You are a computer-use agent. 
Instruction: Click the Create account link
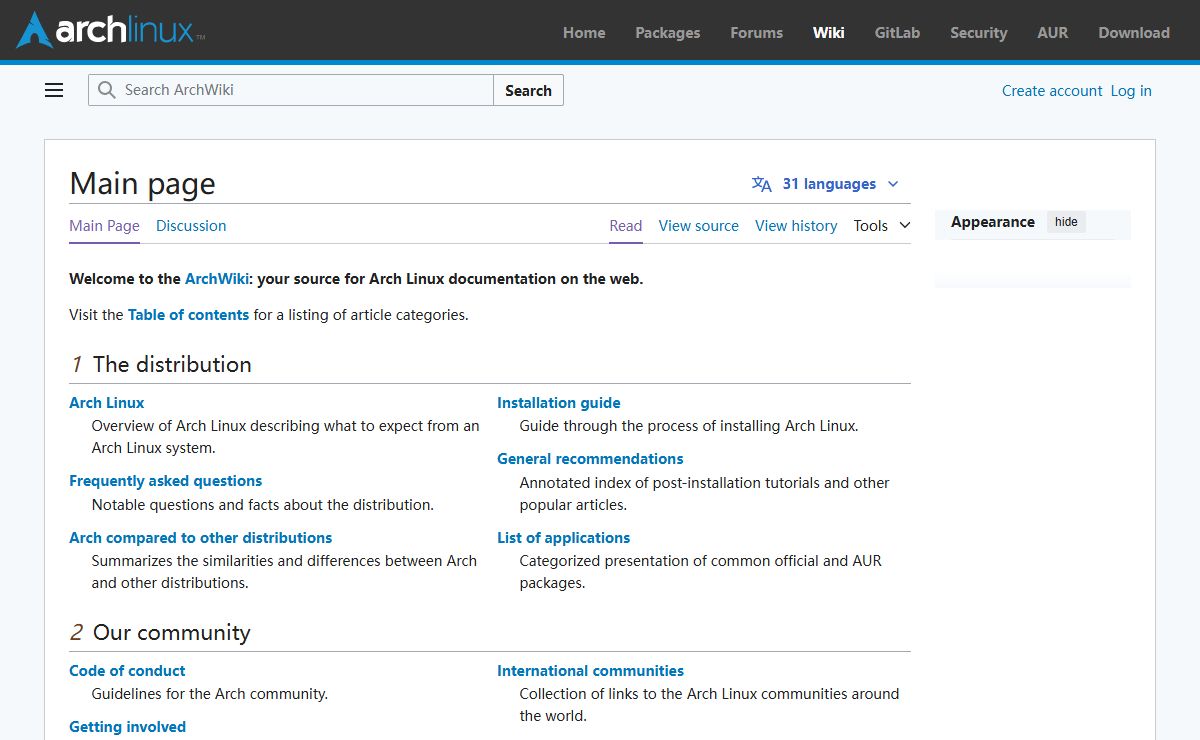pos(1052,90)
